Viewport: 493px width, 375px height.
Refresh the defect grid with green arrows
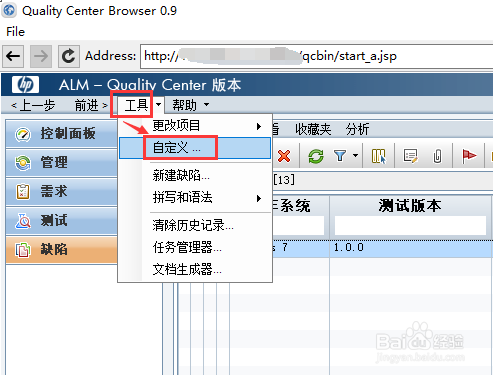[316, 156]
